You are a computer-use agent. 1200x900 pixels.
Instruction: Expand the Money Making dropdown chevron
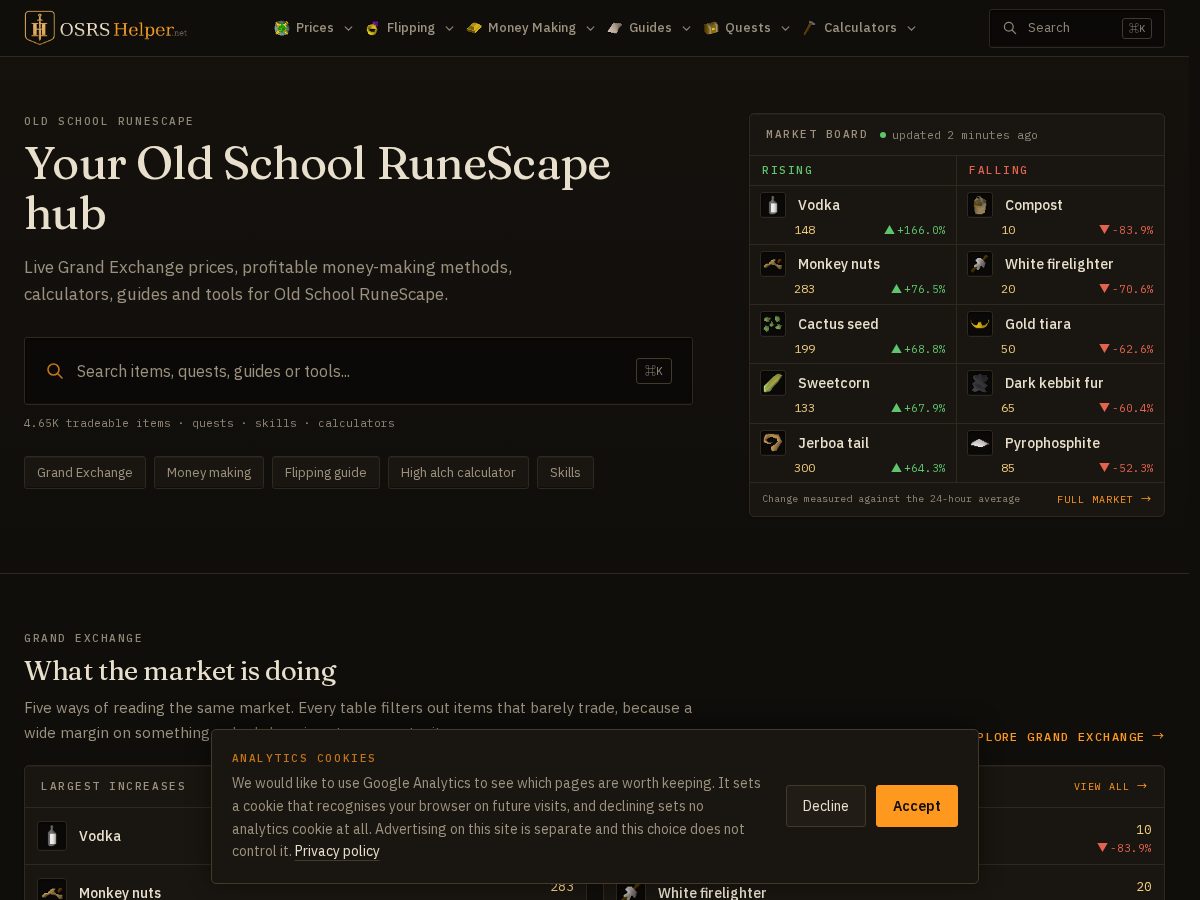(x=590, y=28)
